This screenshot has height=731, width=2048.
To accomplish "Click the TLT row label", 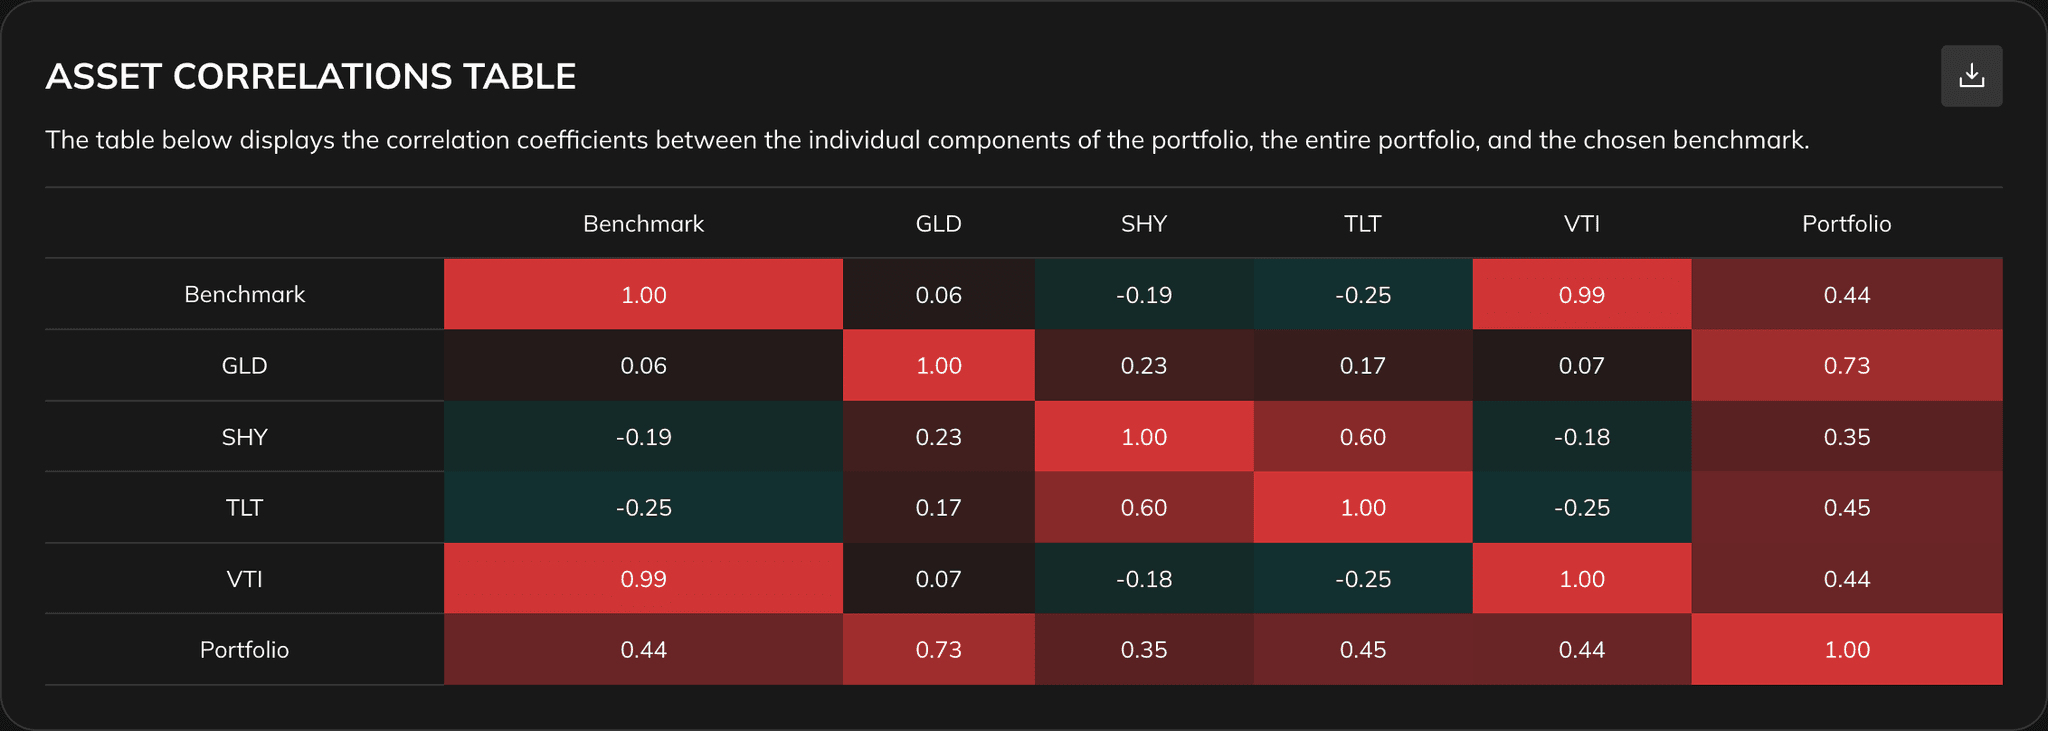I will click(x=244, y=507).
